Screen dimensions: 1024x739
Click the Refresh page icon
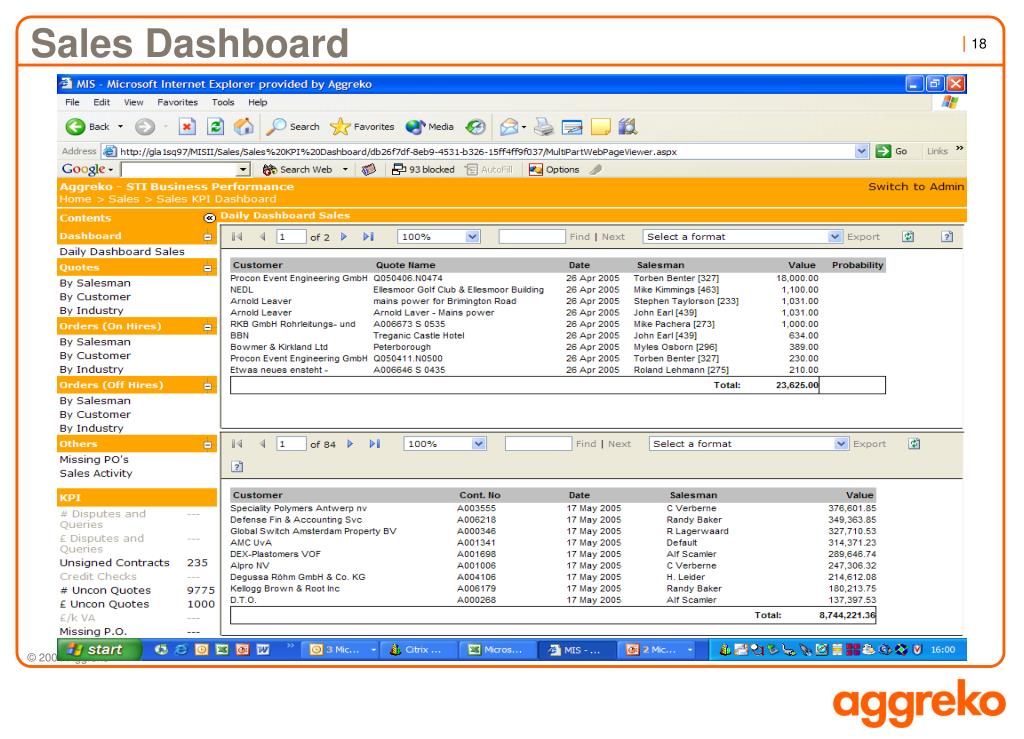pyautogui.click(x=216, y=127)
